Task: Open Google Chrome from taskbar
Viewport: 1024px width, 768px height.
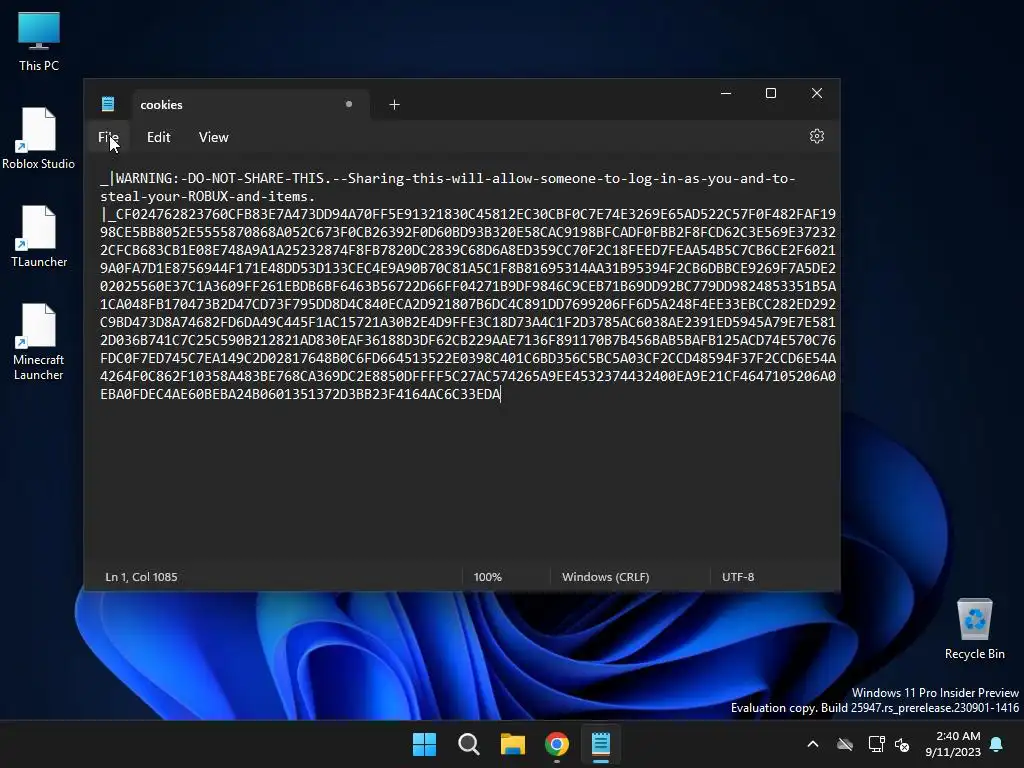Action: (x=556, y=744)
